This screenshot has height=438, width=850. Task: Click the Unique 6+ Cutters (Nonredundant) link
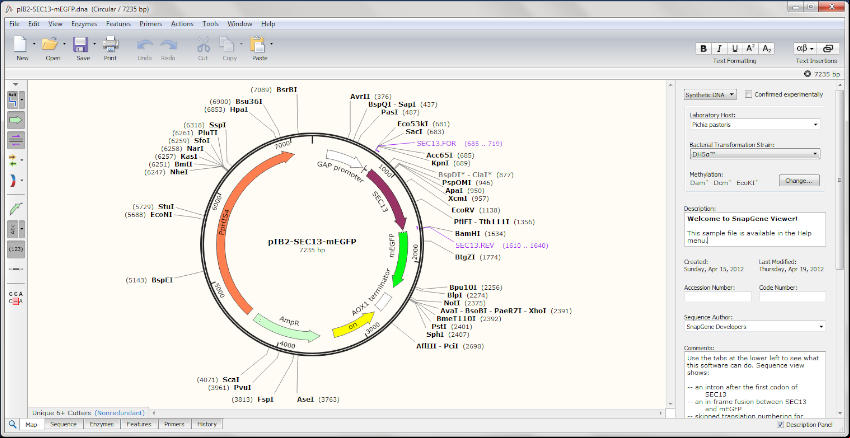[x=88, y=413]
